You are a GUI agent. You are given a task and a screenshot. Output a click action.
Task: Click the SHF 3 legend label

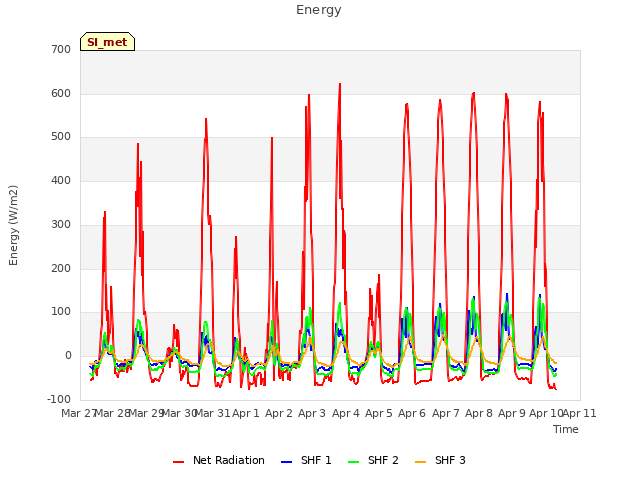tap(450, 460)
